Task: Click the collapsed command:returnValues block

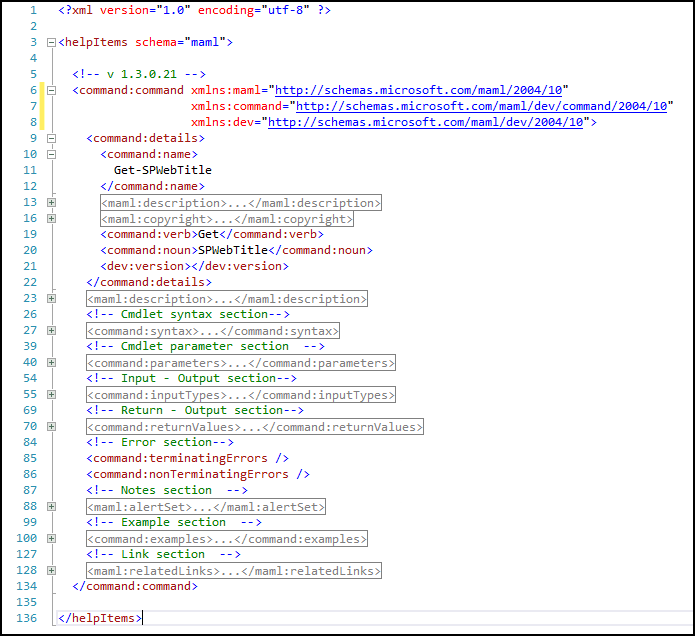Action: 255,427
